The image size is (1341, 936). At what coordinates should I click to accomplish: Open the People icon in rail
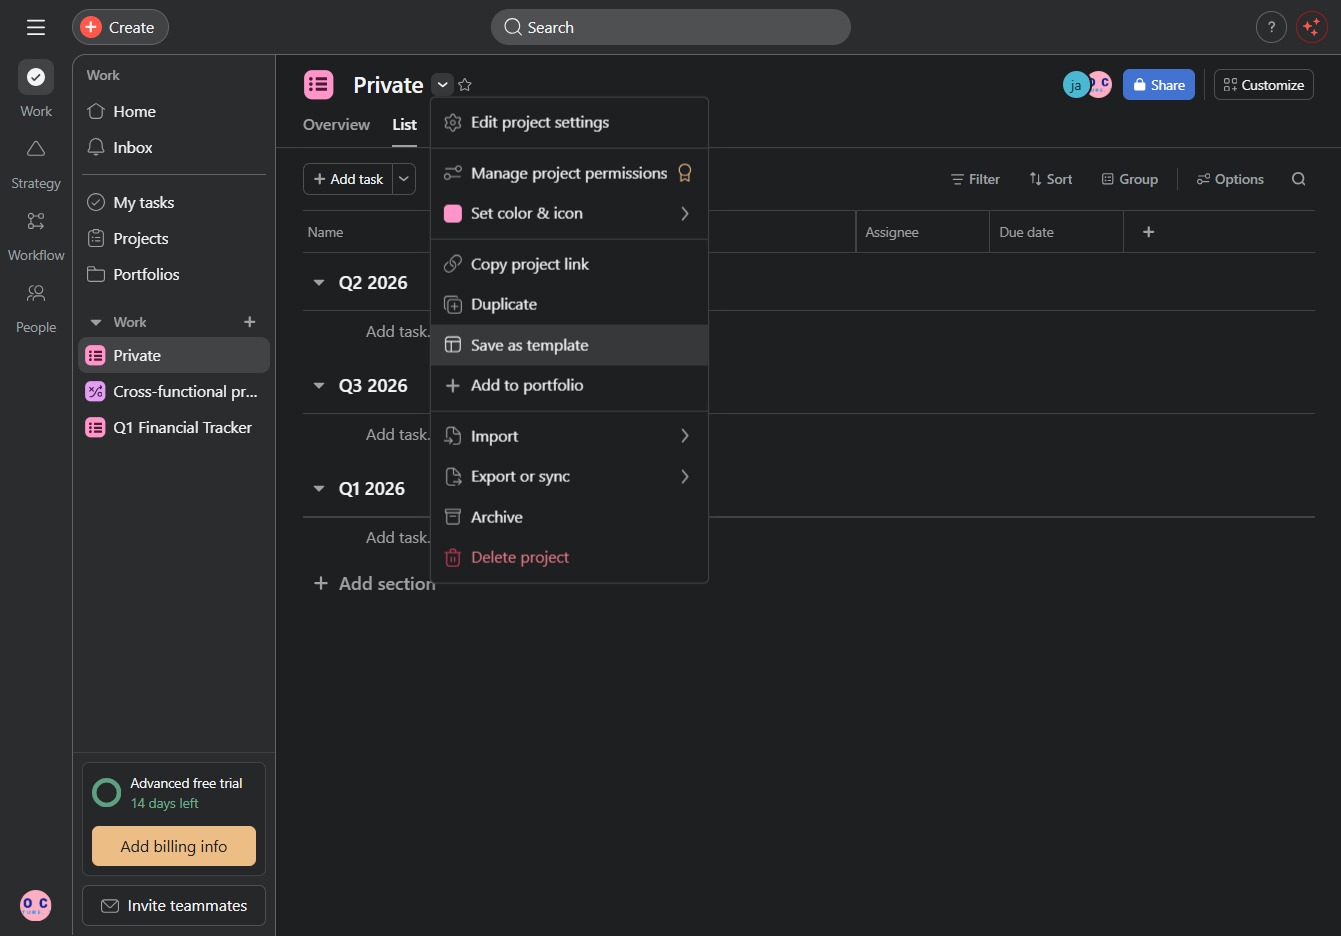[x=36, y=293]
